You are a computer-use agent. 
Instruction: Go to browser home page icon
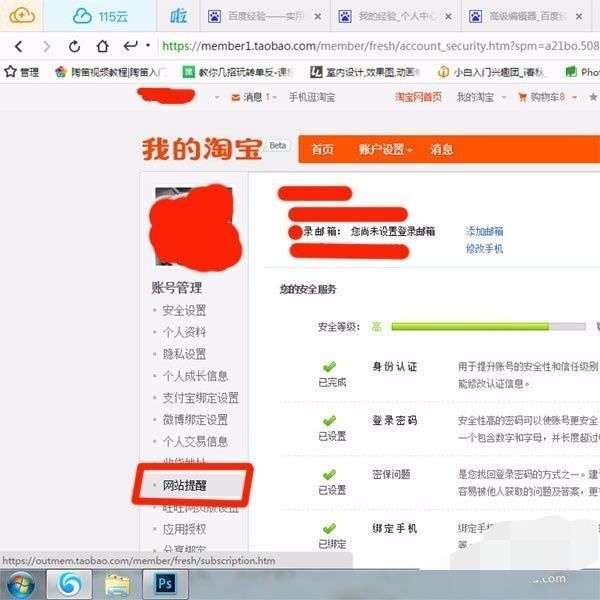click(102, 47)
